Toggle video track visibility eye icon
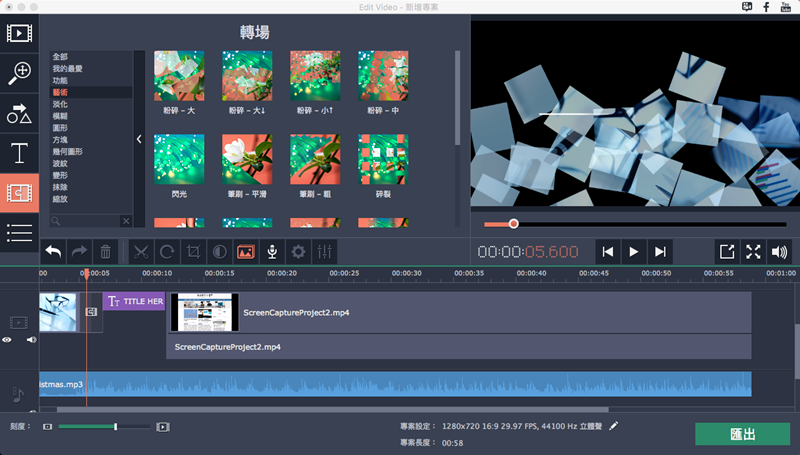This screenshot has width=800, height=455. pos(7,340)
